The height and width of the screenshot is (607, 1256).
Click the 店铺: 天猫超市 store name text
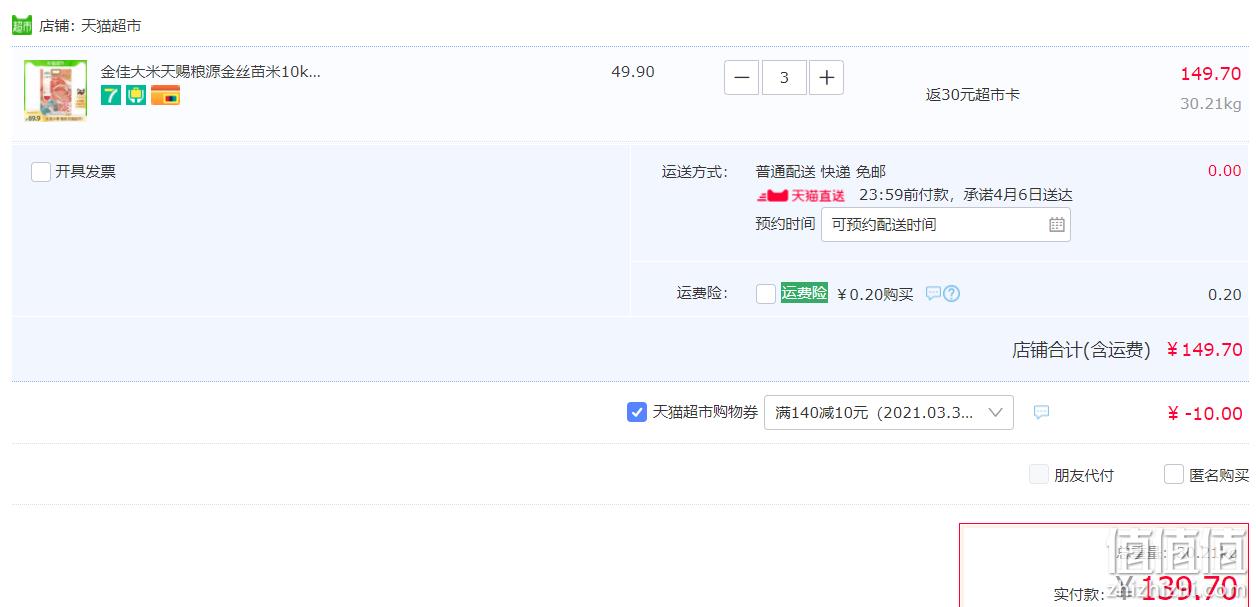[x=90, y=25]
